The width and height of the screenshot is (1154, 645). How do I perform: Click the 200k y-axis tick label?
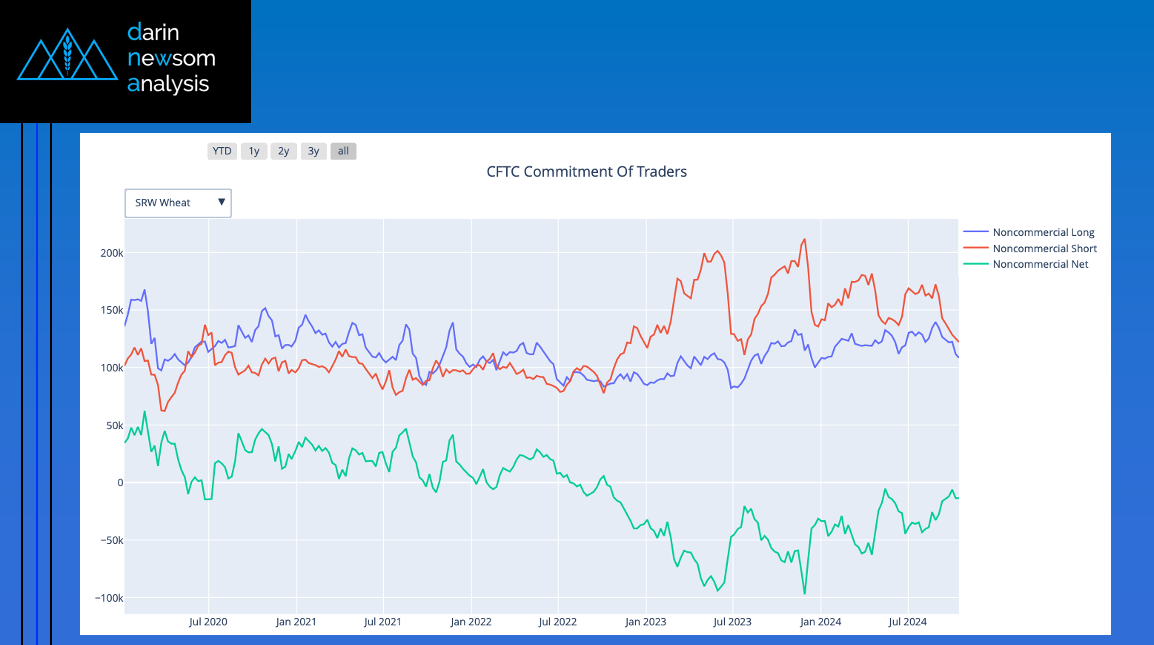(x=111, y=252)
